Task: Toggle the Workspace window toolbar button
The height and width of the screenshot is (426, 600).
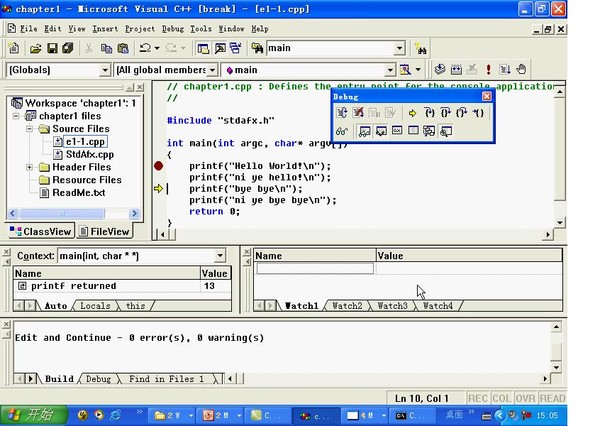Action: (203, 48)
